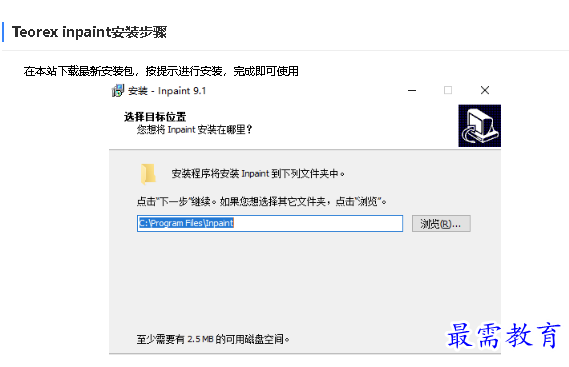Click the setup computer image icon
The width and height of the screenshot is (569, 367).
(x=479, y=126)
